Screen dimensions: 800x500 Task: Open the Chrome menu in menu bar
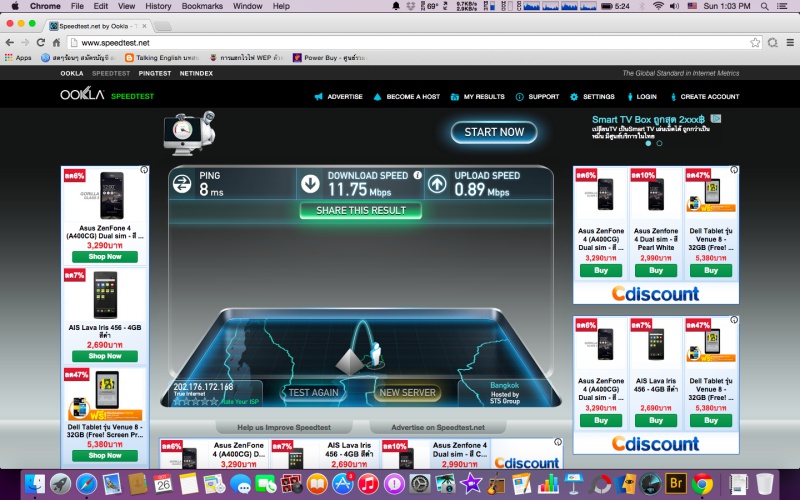tap(45, 6)
